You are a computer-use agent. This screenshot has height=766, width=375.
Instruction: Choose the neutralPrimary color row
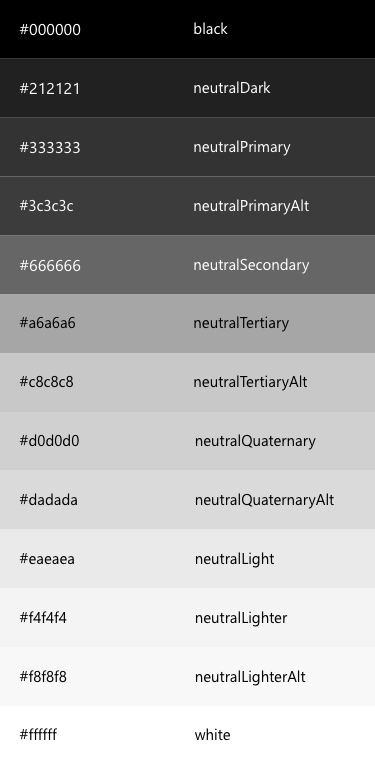(x=188, y=147)
